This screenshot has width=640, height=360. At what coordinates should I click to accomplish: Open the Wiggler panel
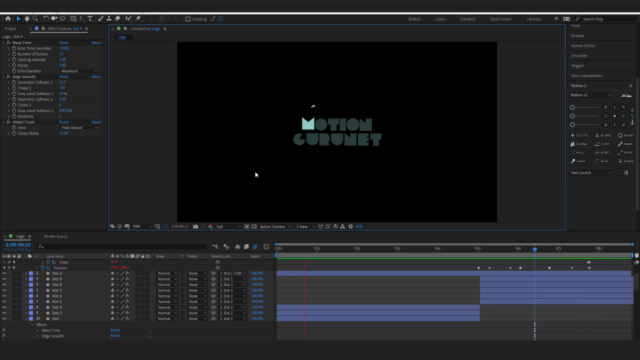[578, 66]
